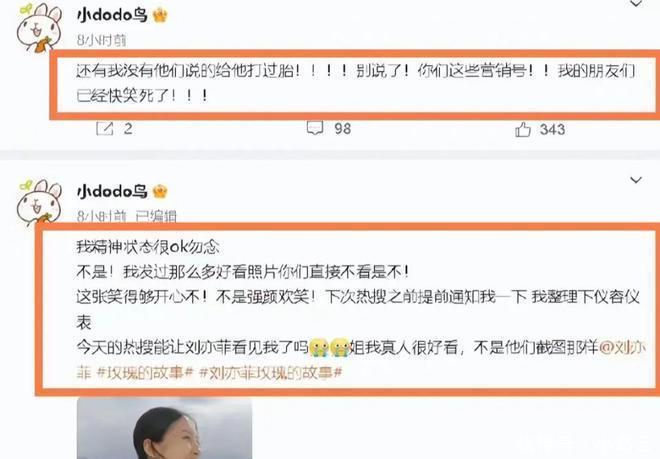Open hashtag #刘亦菲玫瑰的故事#
The width and height of the screenshot is (660, 459).
coord(271,373)
